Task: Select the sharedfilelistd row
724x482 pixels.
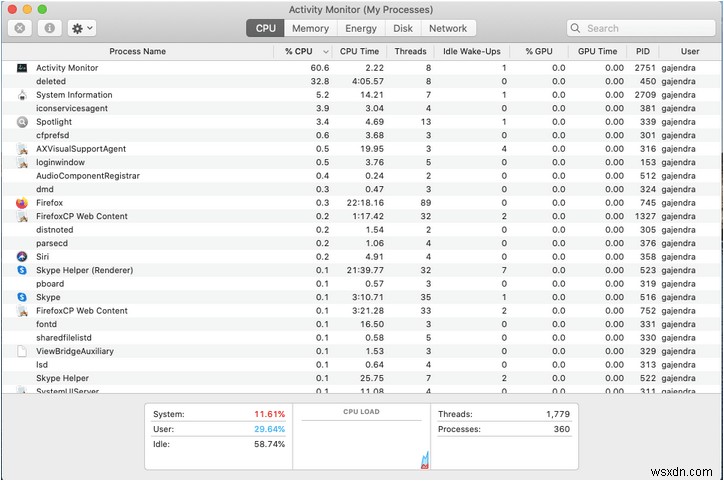Action: tap(362, 338)
